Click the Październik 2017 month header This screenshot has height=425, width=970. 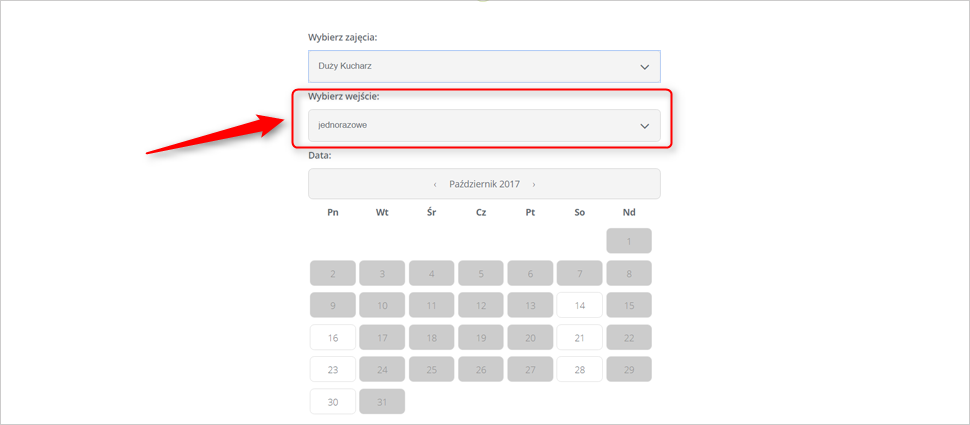[484, 184]
